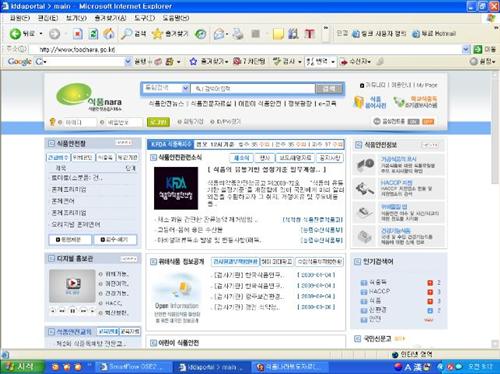Open the Google toolbar search box dropdown
The height and width of the screenshot is (374, 500).
coord(128,61)
